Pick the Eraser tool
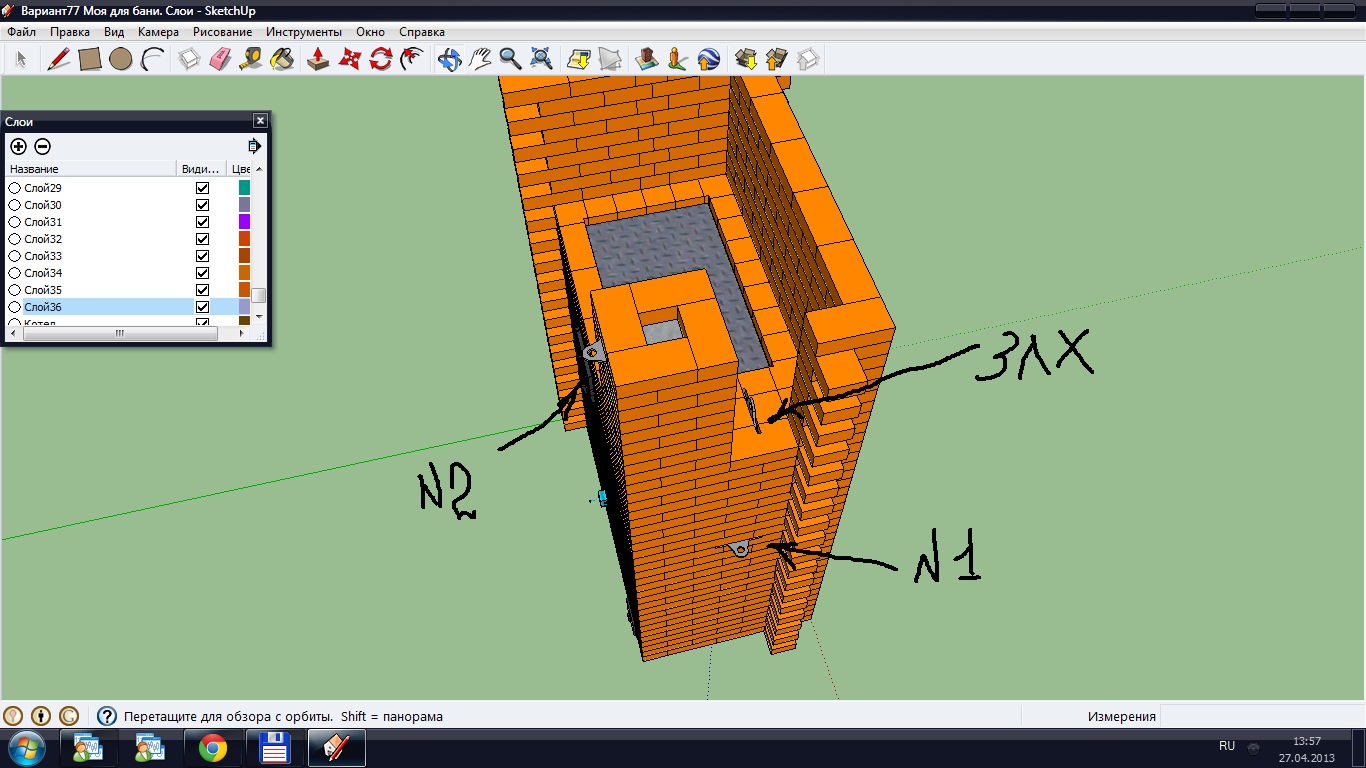The image size is (1366, 768). pos(220,59)
